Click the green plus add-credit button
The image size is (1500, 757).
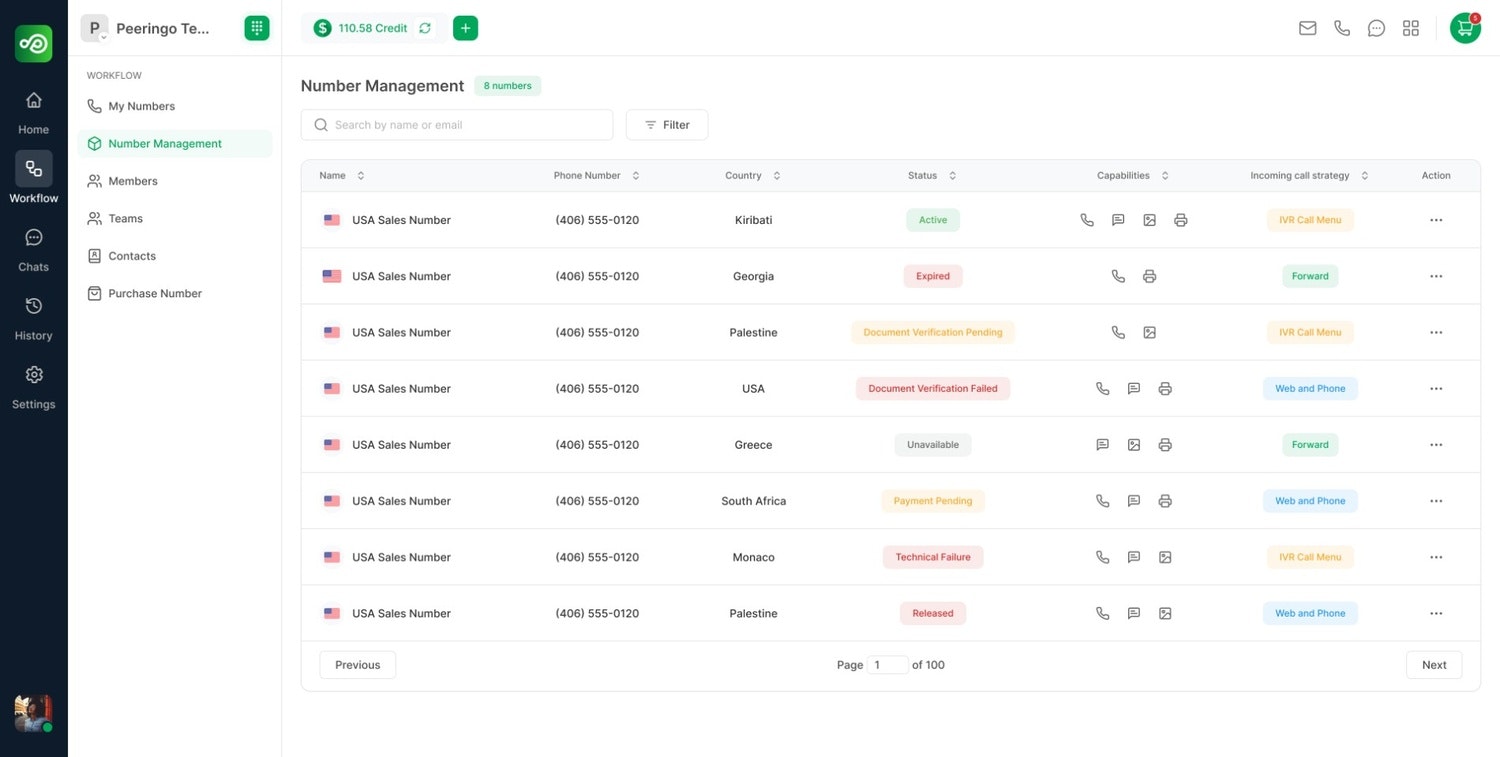click(x=465, y=28)
